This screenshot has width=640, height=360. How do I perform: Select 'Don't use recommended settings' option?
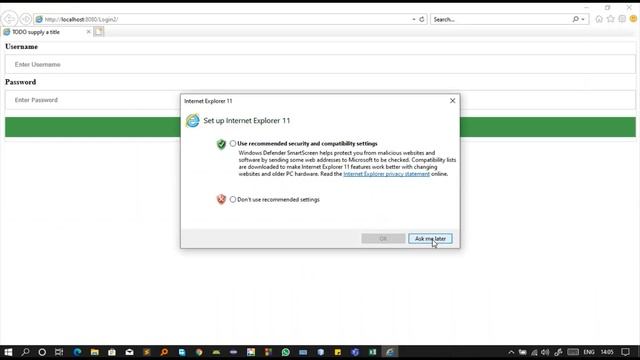coord(233,200)
